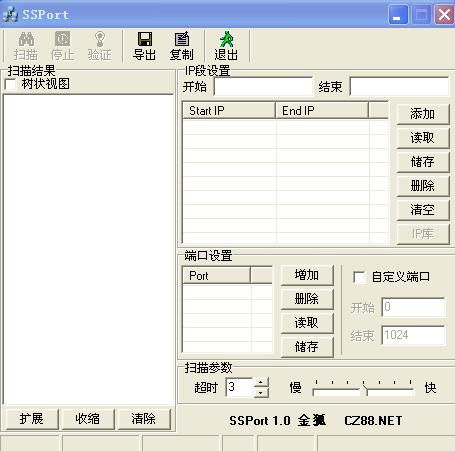Increase timeout with the up spinner arrow
Viewport: 455px width, 451px height.
pos(261,383)
